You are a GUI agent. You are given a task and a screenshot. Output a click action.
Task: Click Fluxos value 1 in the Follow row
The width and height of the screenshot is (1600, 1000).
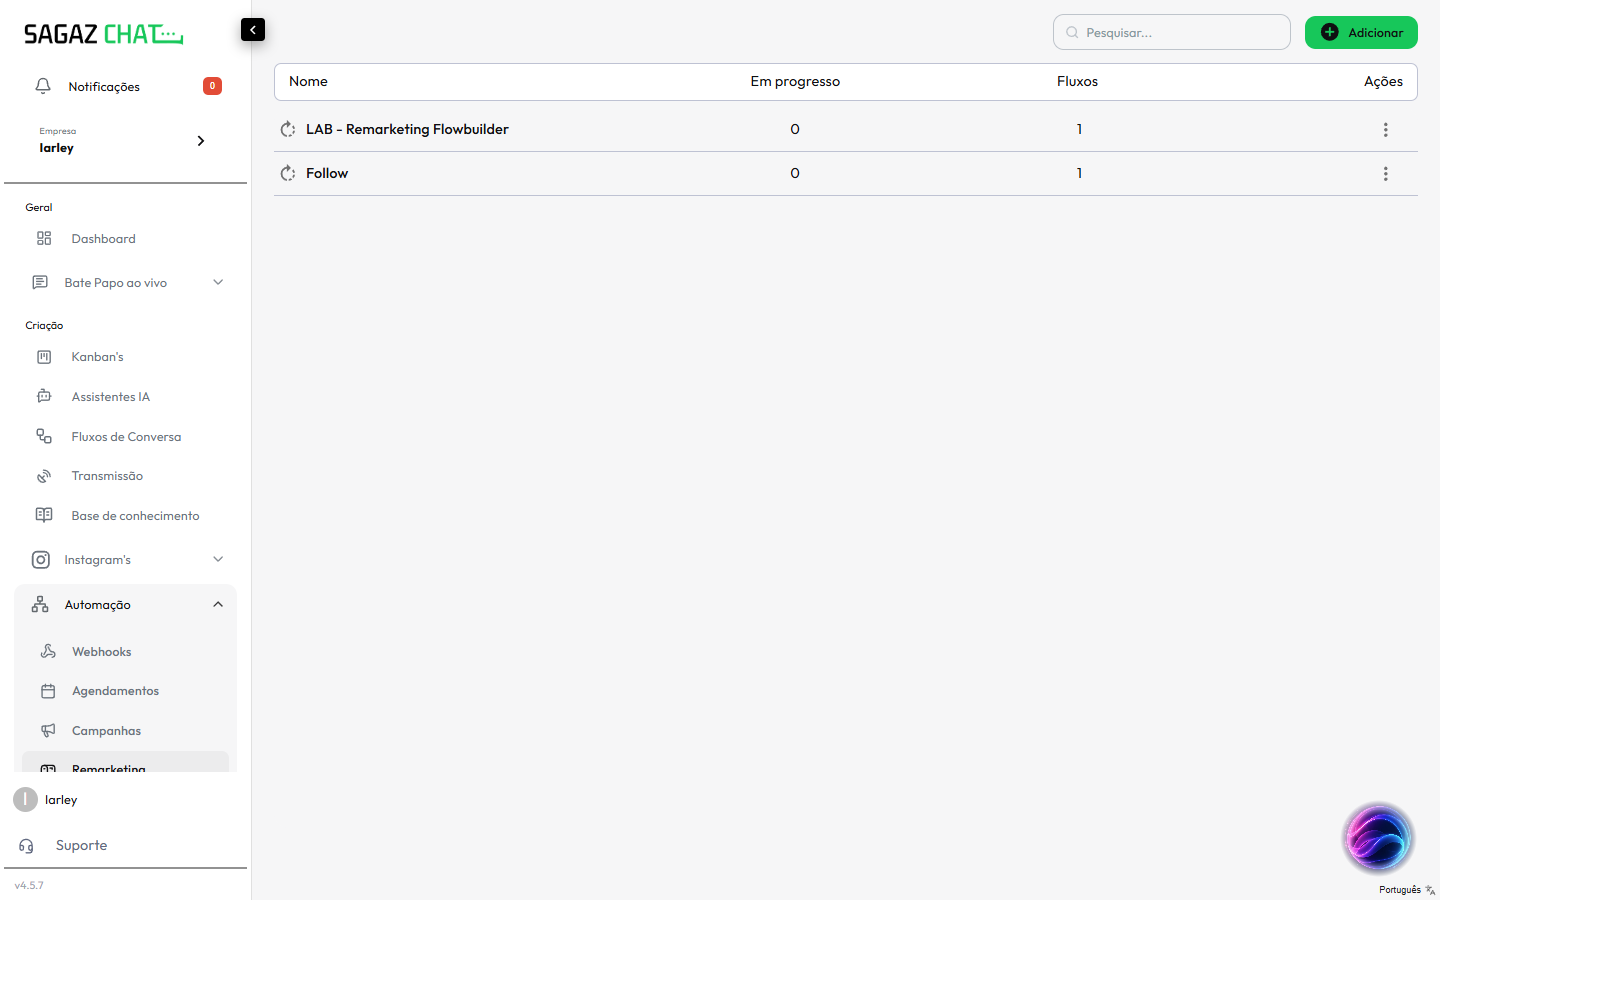pos(1079,173)
